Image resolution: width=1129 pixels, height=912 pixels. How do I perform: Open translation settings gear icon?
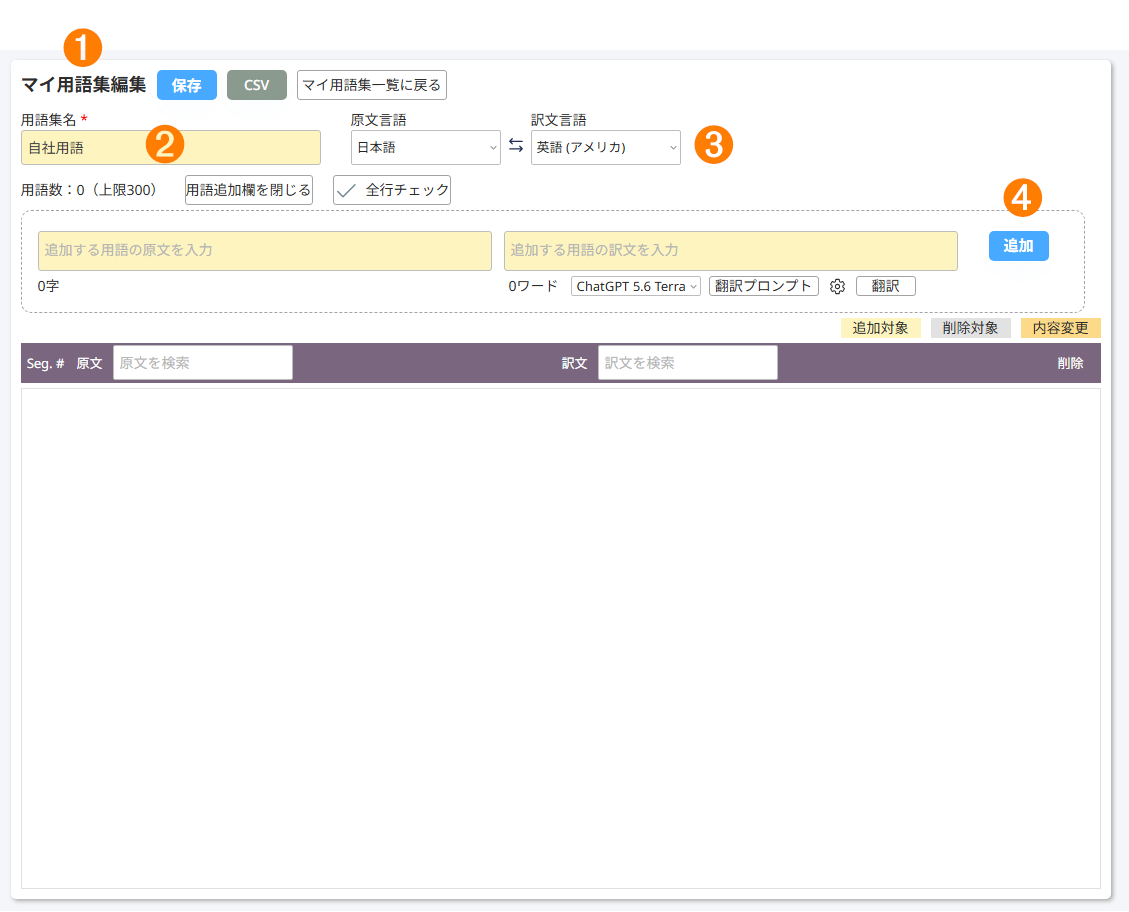837,286
